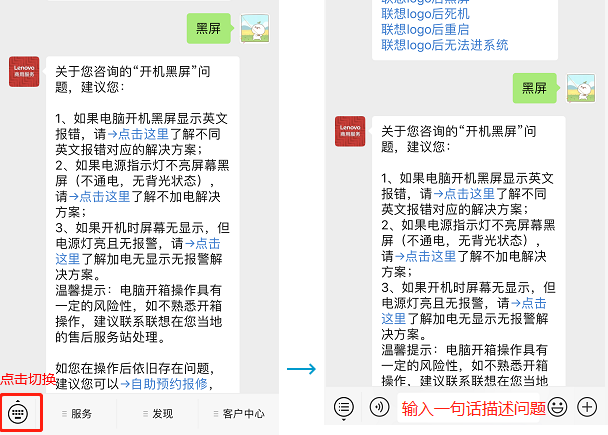Expand the 发现 menu
Viewport: 608px width, 435px height.
160,413
